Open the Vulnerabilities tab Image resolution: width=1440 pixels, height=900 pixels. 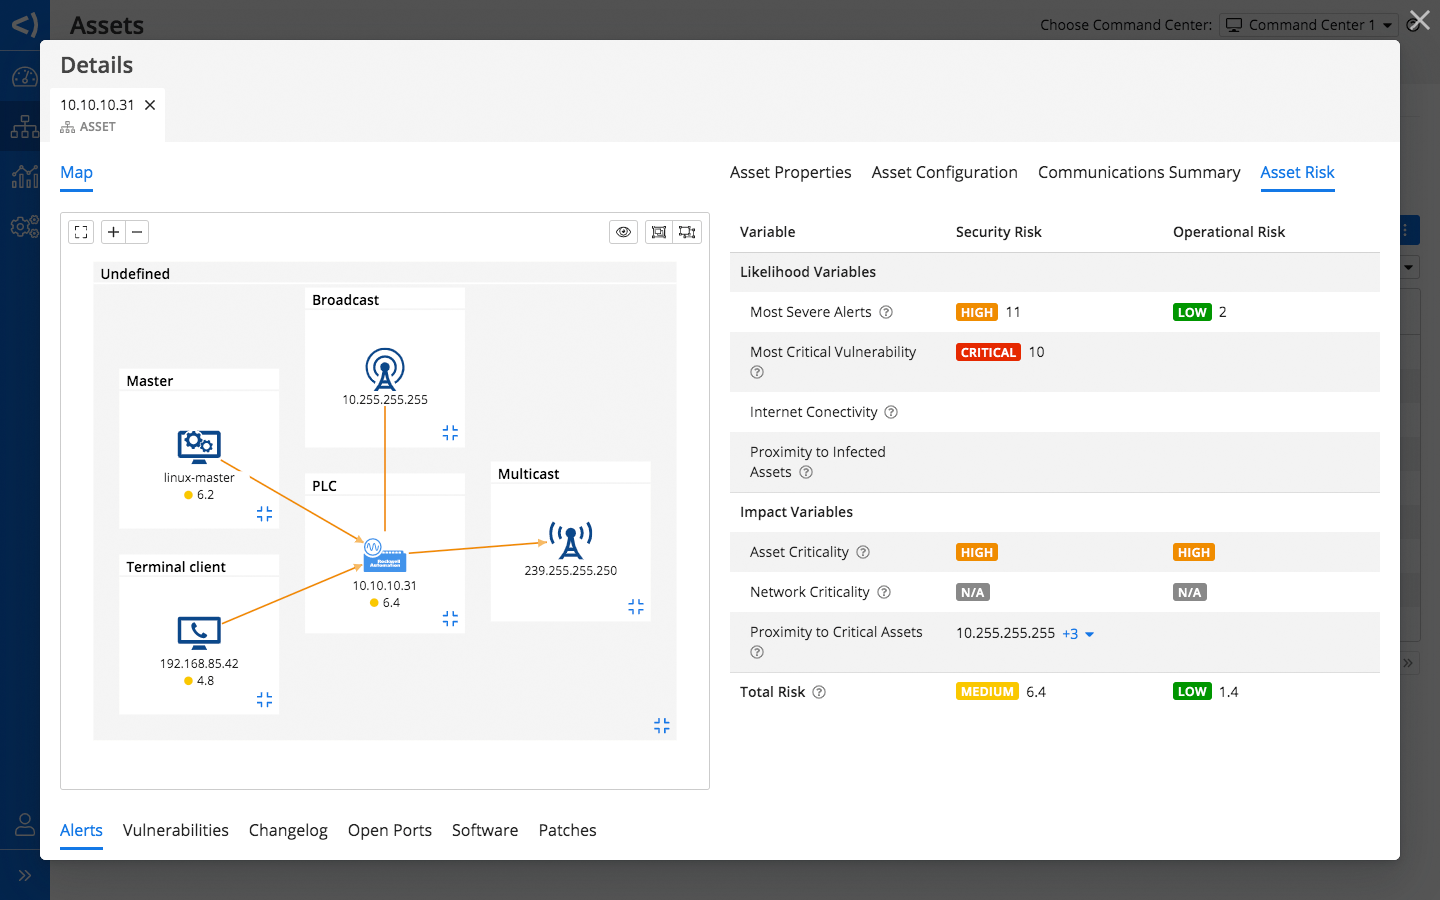point(176,830)
